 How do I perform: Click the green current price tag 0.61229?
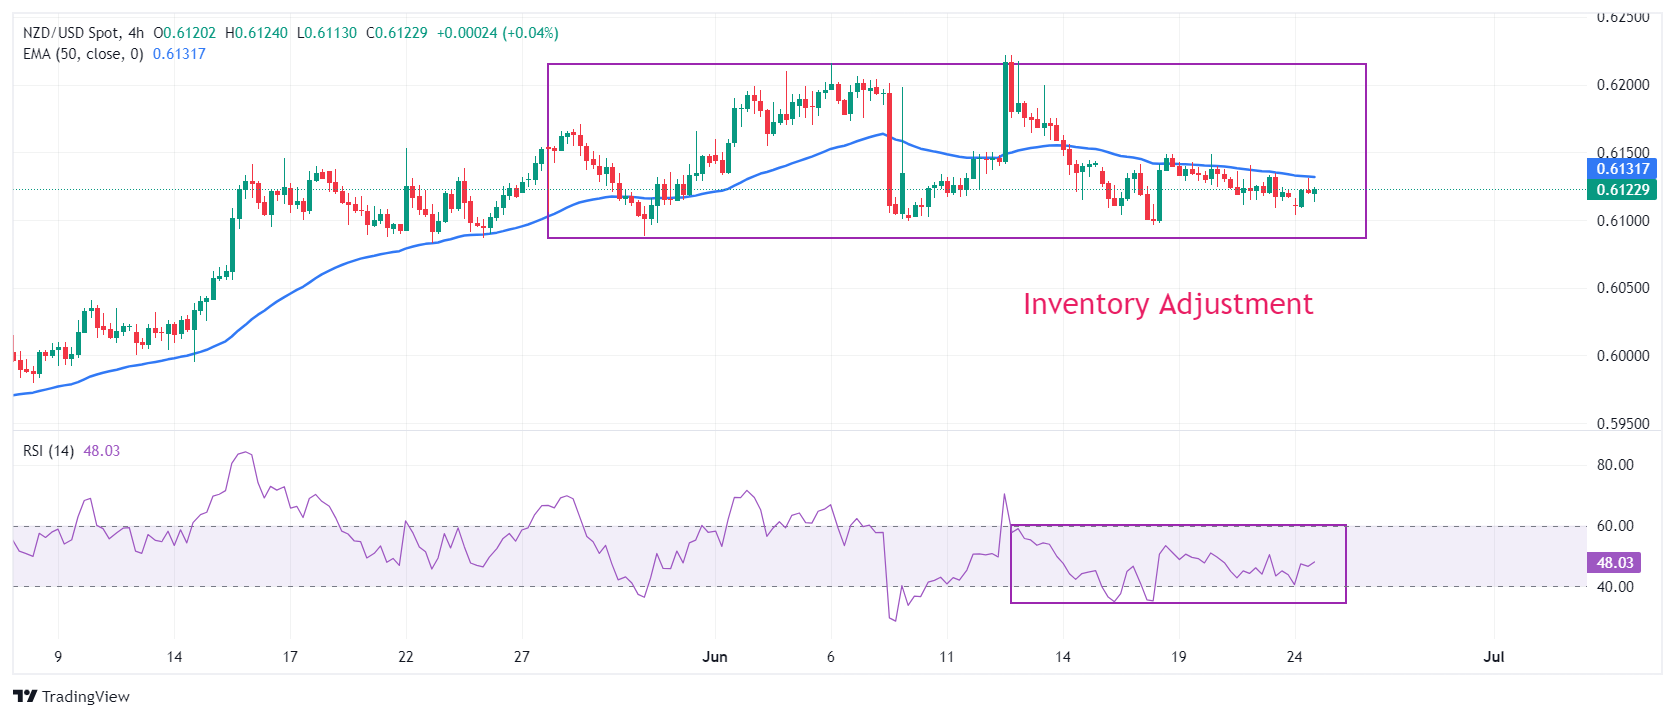[x=1622, y=190]
